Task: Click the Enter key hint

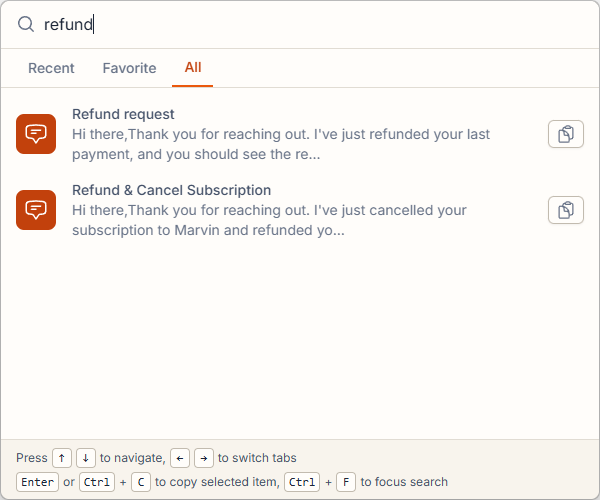Action: (37, 482)
